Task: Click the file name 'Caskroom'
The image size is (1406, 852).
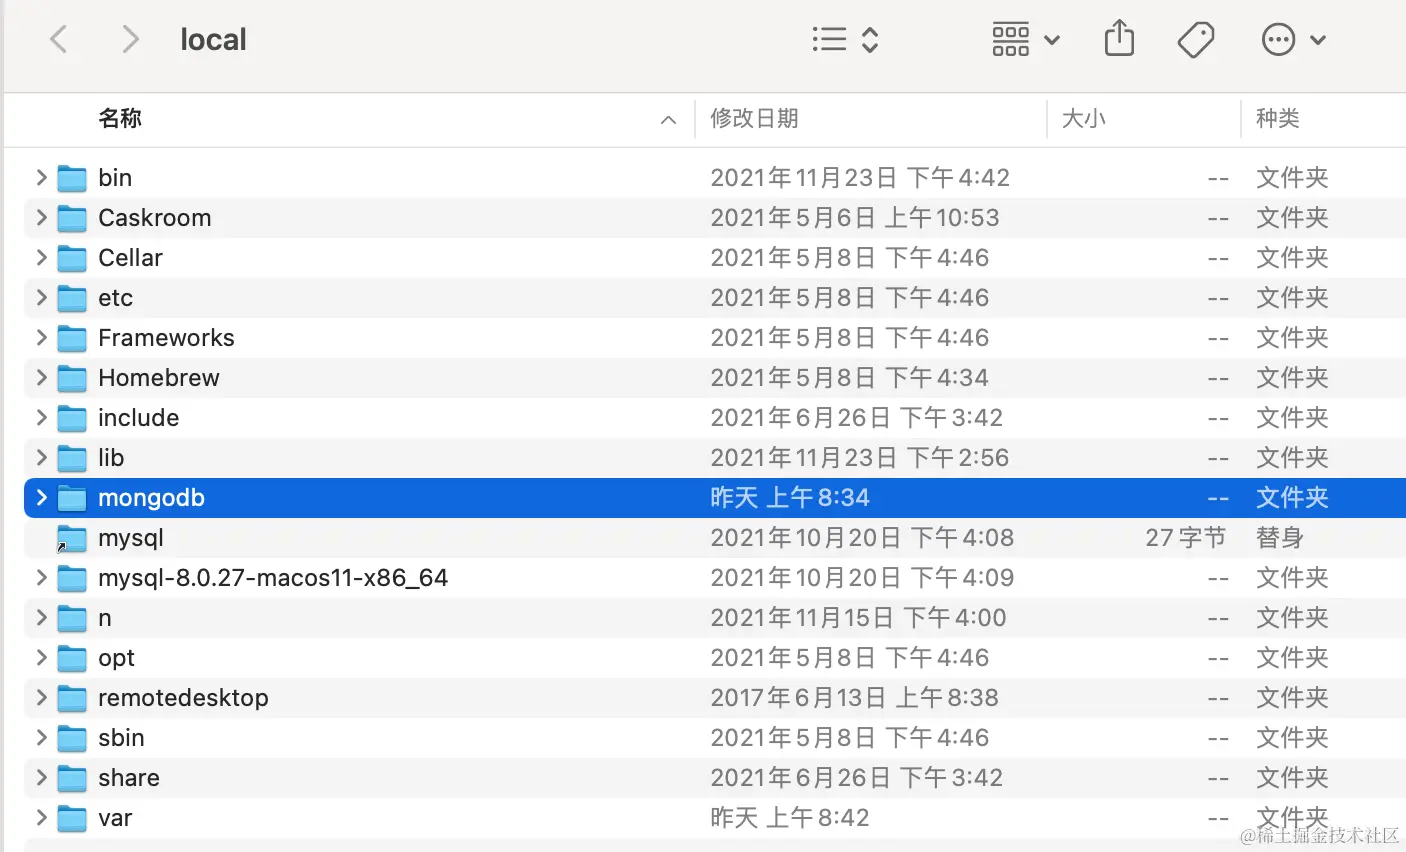Action: 155,218
